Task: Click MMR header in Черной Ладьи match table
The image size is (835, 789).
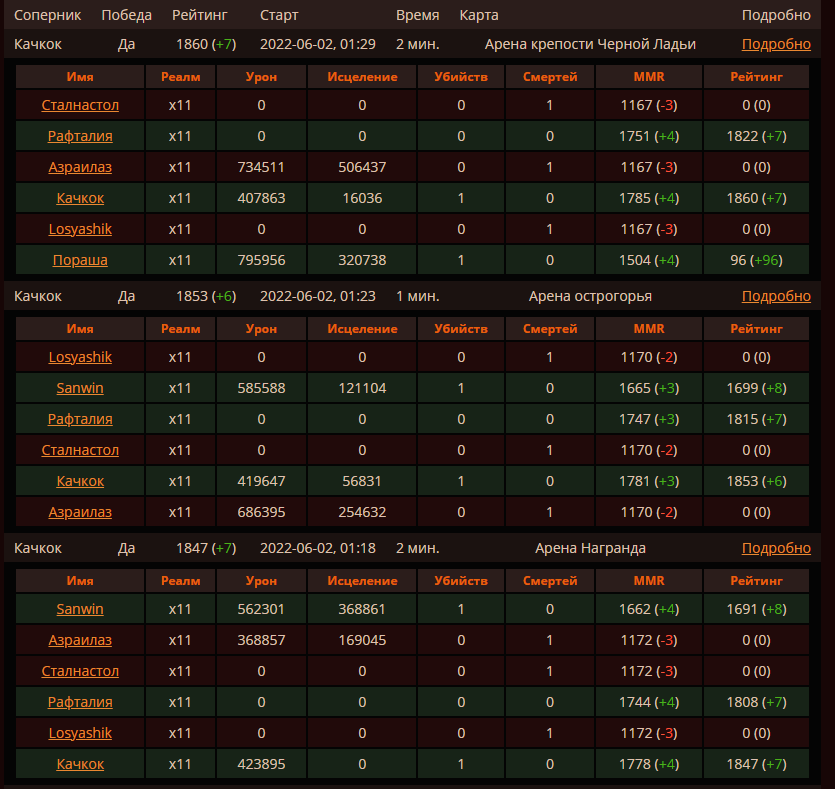Action: click(648, 77)
